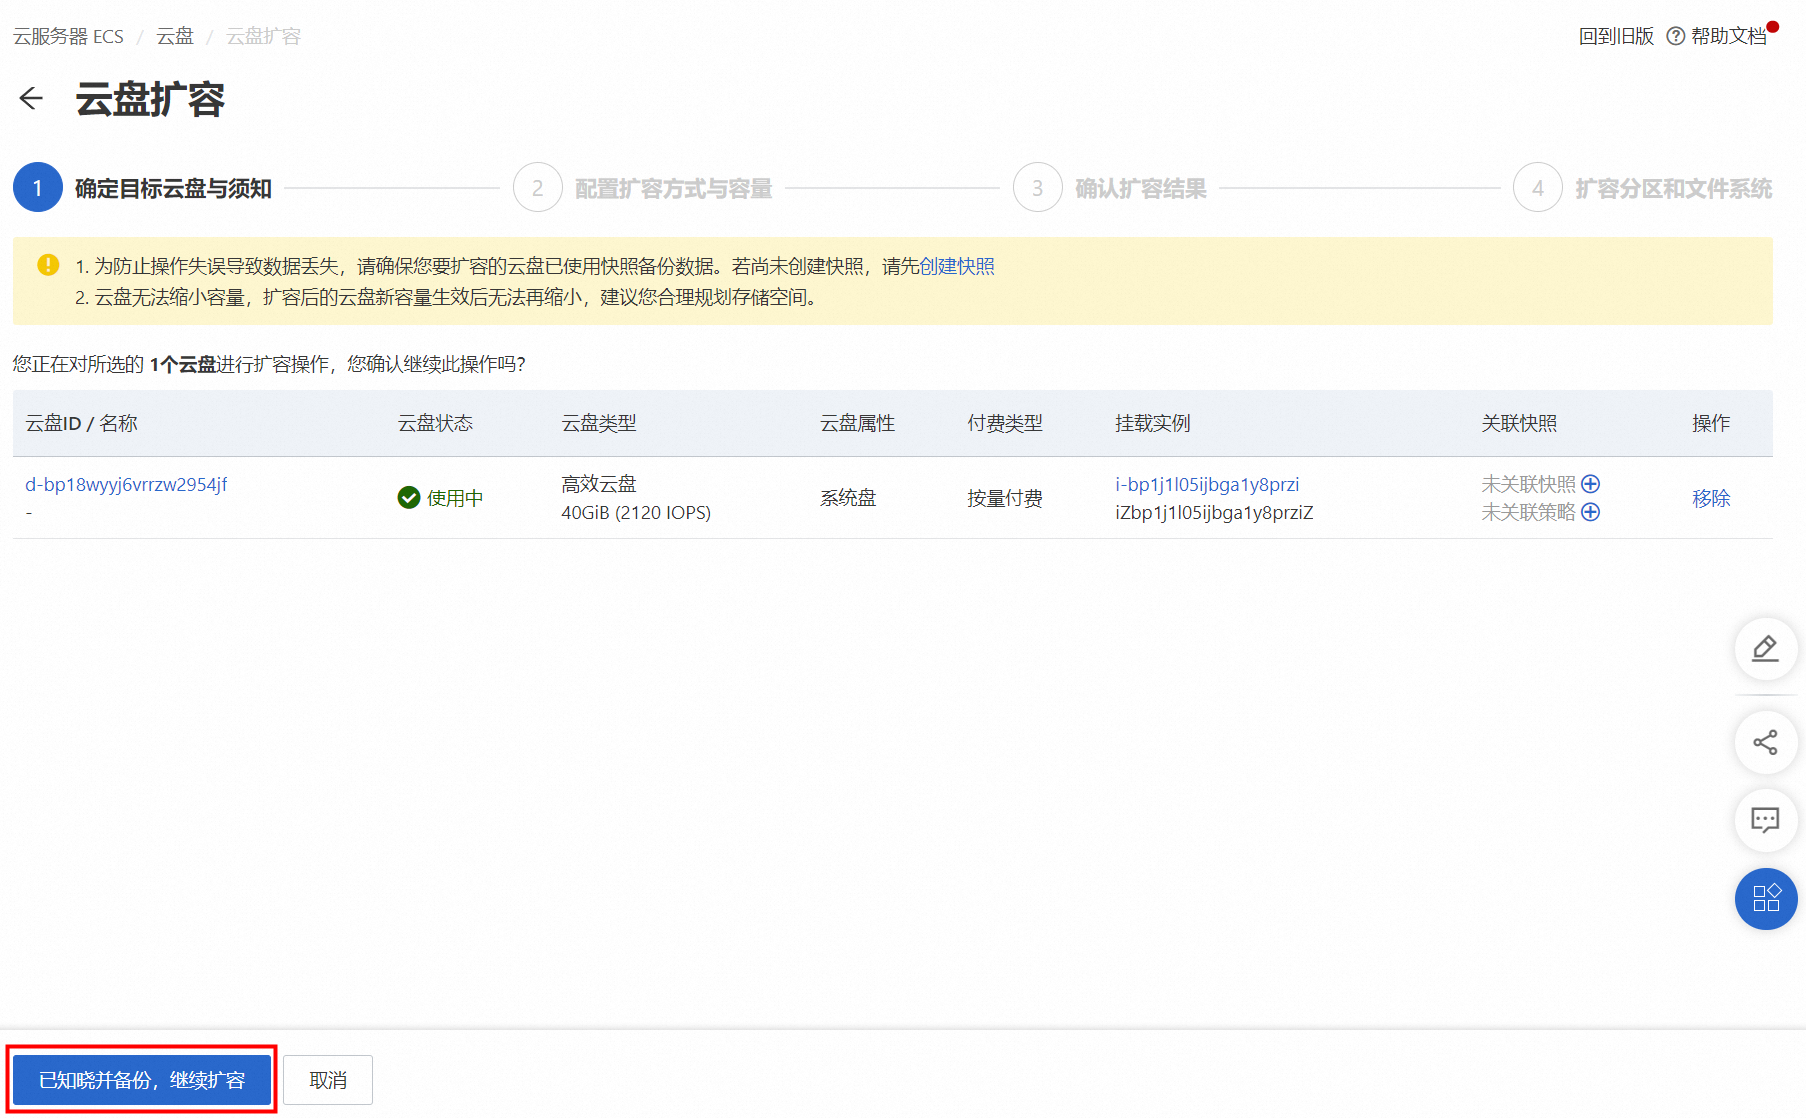Open the 创建快照 link
Screen dimensions: 1806x1118
coord(956,266)
